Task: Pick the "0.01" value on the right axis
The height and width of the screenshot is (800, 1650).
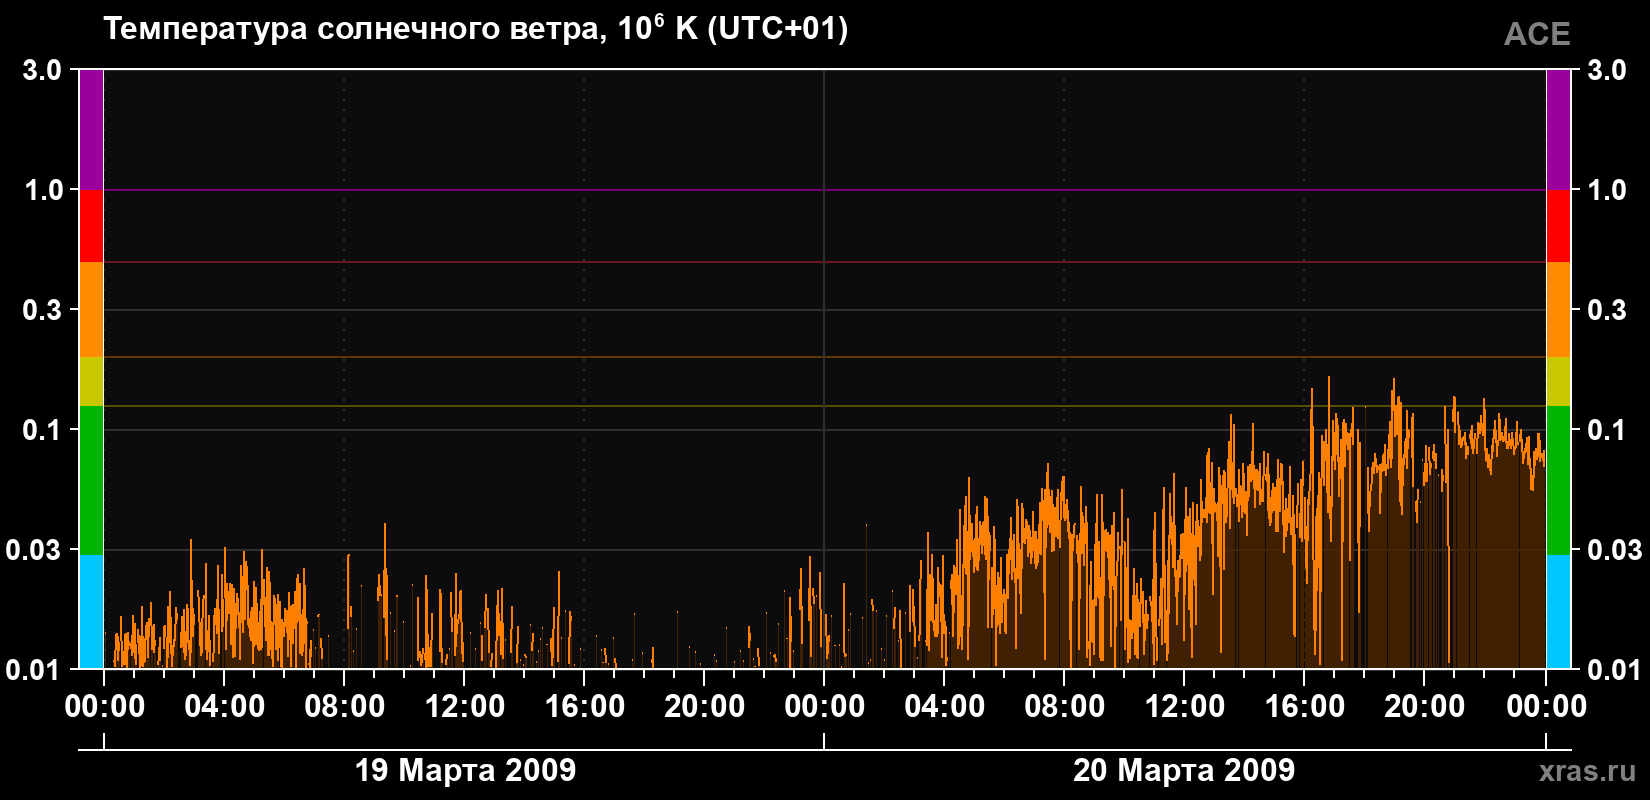Action: tap(1615, 669)
